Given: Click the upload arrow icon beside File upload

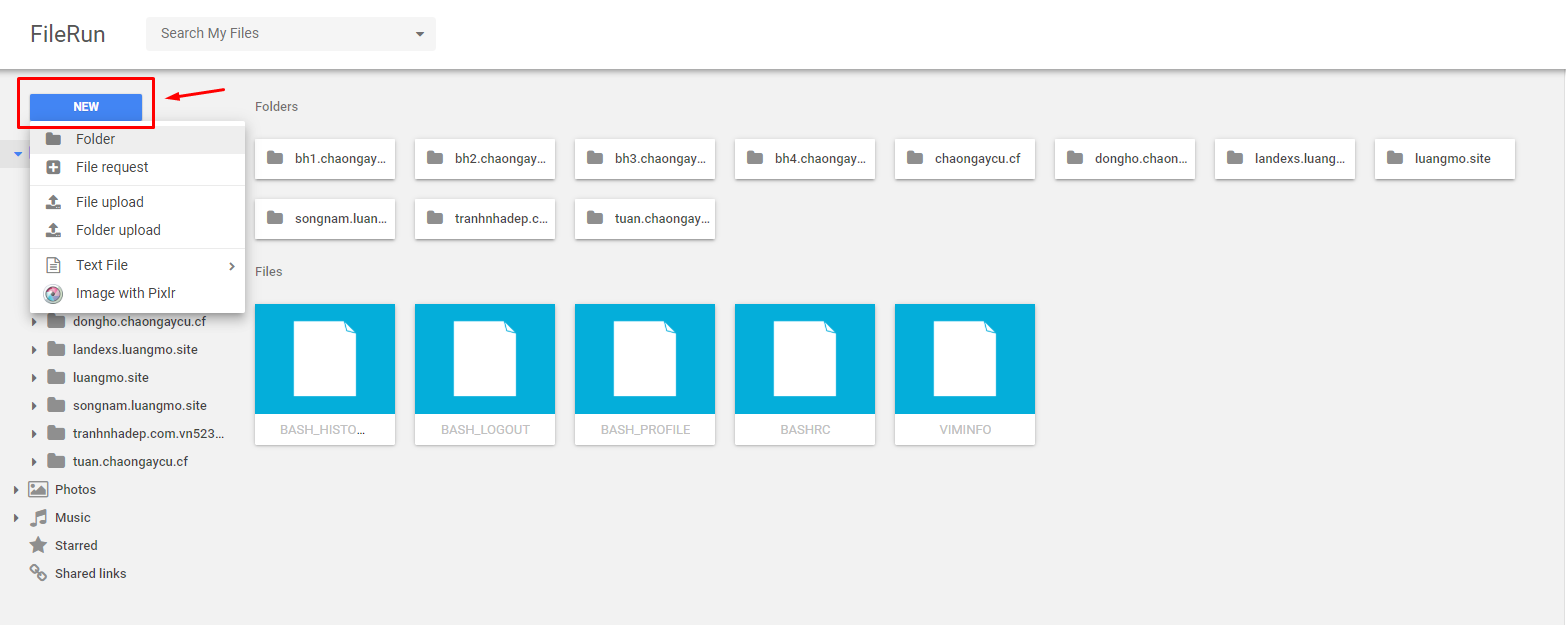Looking at the screenshot, I should pos(54,202).
